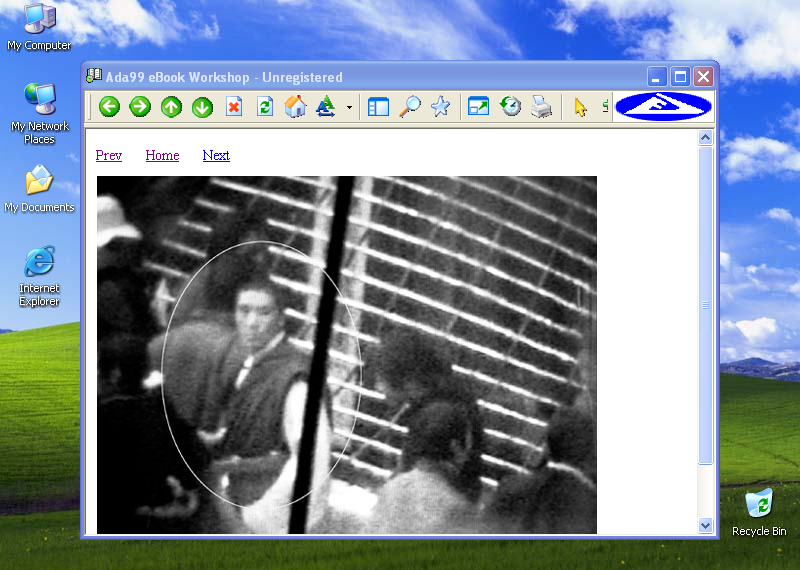
Task: Toggle the contents side panel icon
Action: click(x=378, y=107)
